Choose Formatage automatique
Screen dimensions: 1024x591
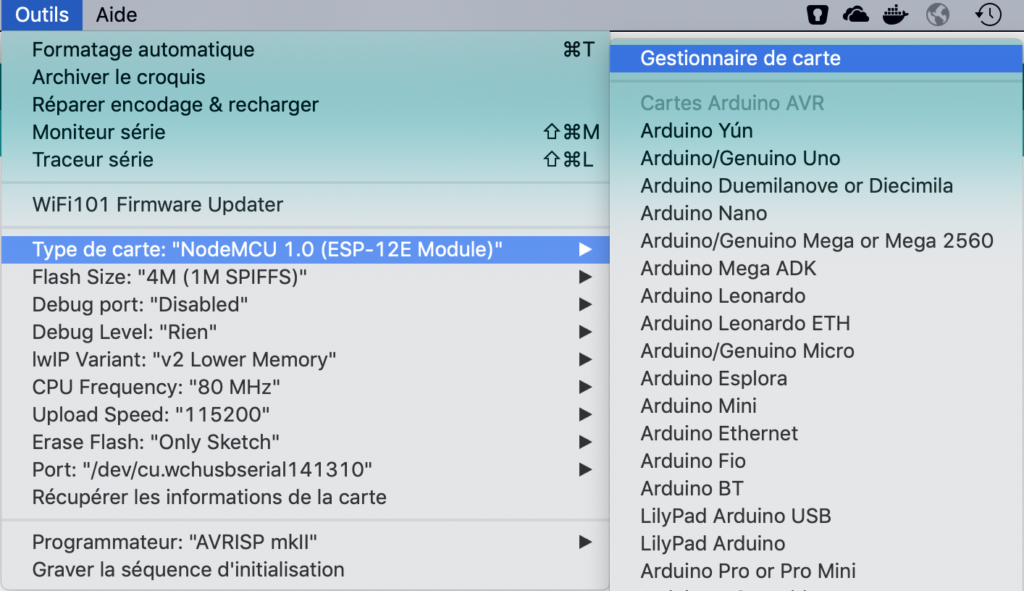pyautogui.click(x=306, y=50)
